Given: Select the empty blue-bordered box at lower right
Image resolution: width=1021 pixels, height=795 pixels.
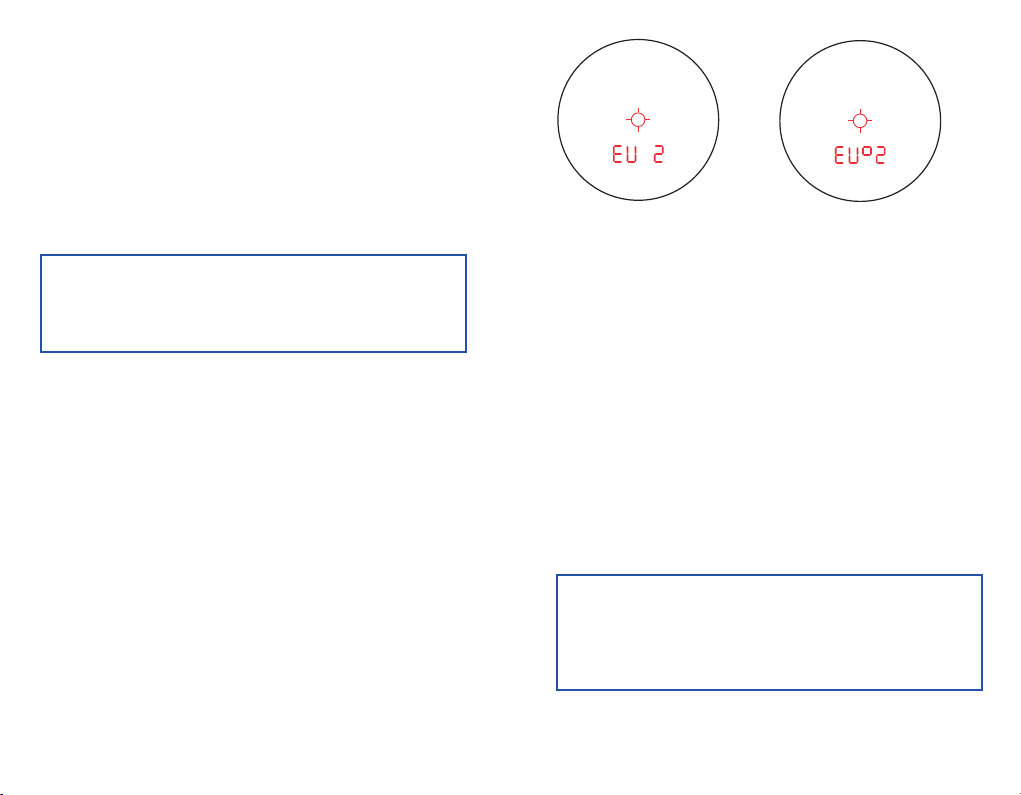Looking at the screenshot, I should (x=769, y=632).
